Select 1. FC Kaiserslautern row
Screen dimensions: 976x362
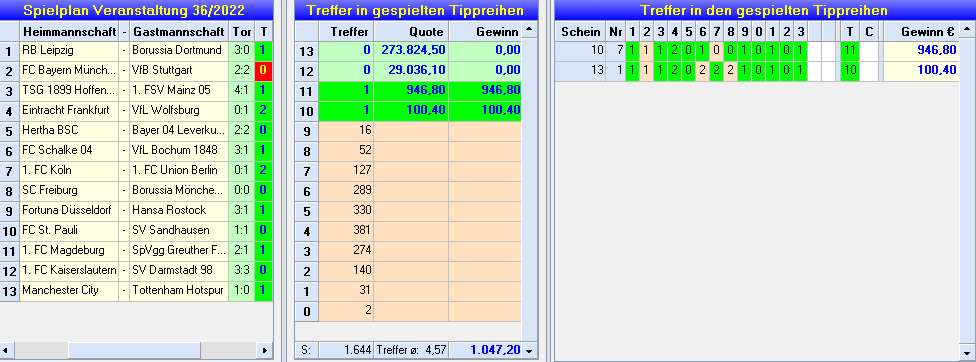[136, 271]
